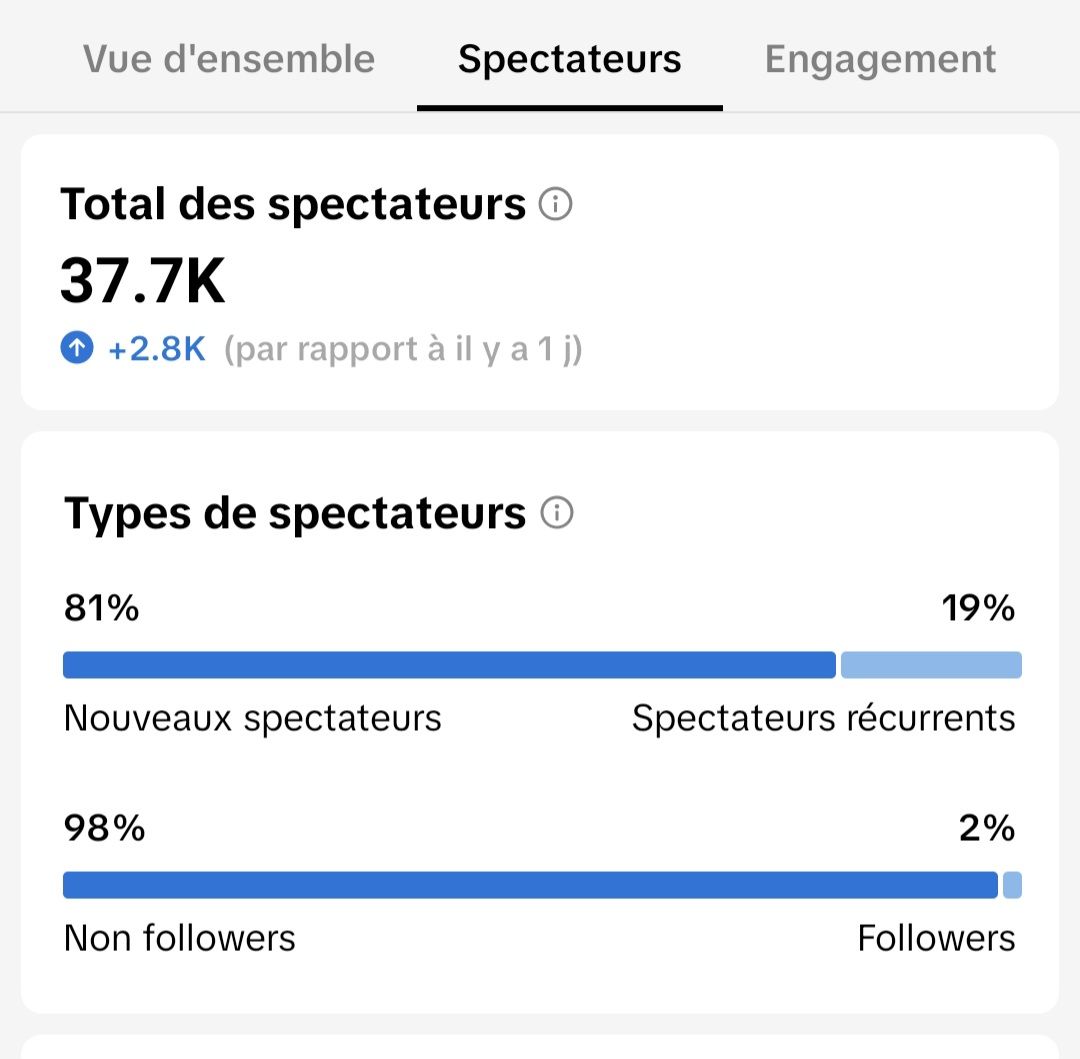Open the Engagement tab

(x=880, y=59)
